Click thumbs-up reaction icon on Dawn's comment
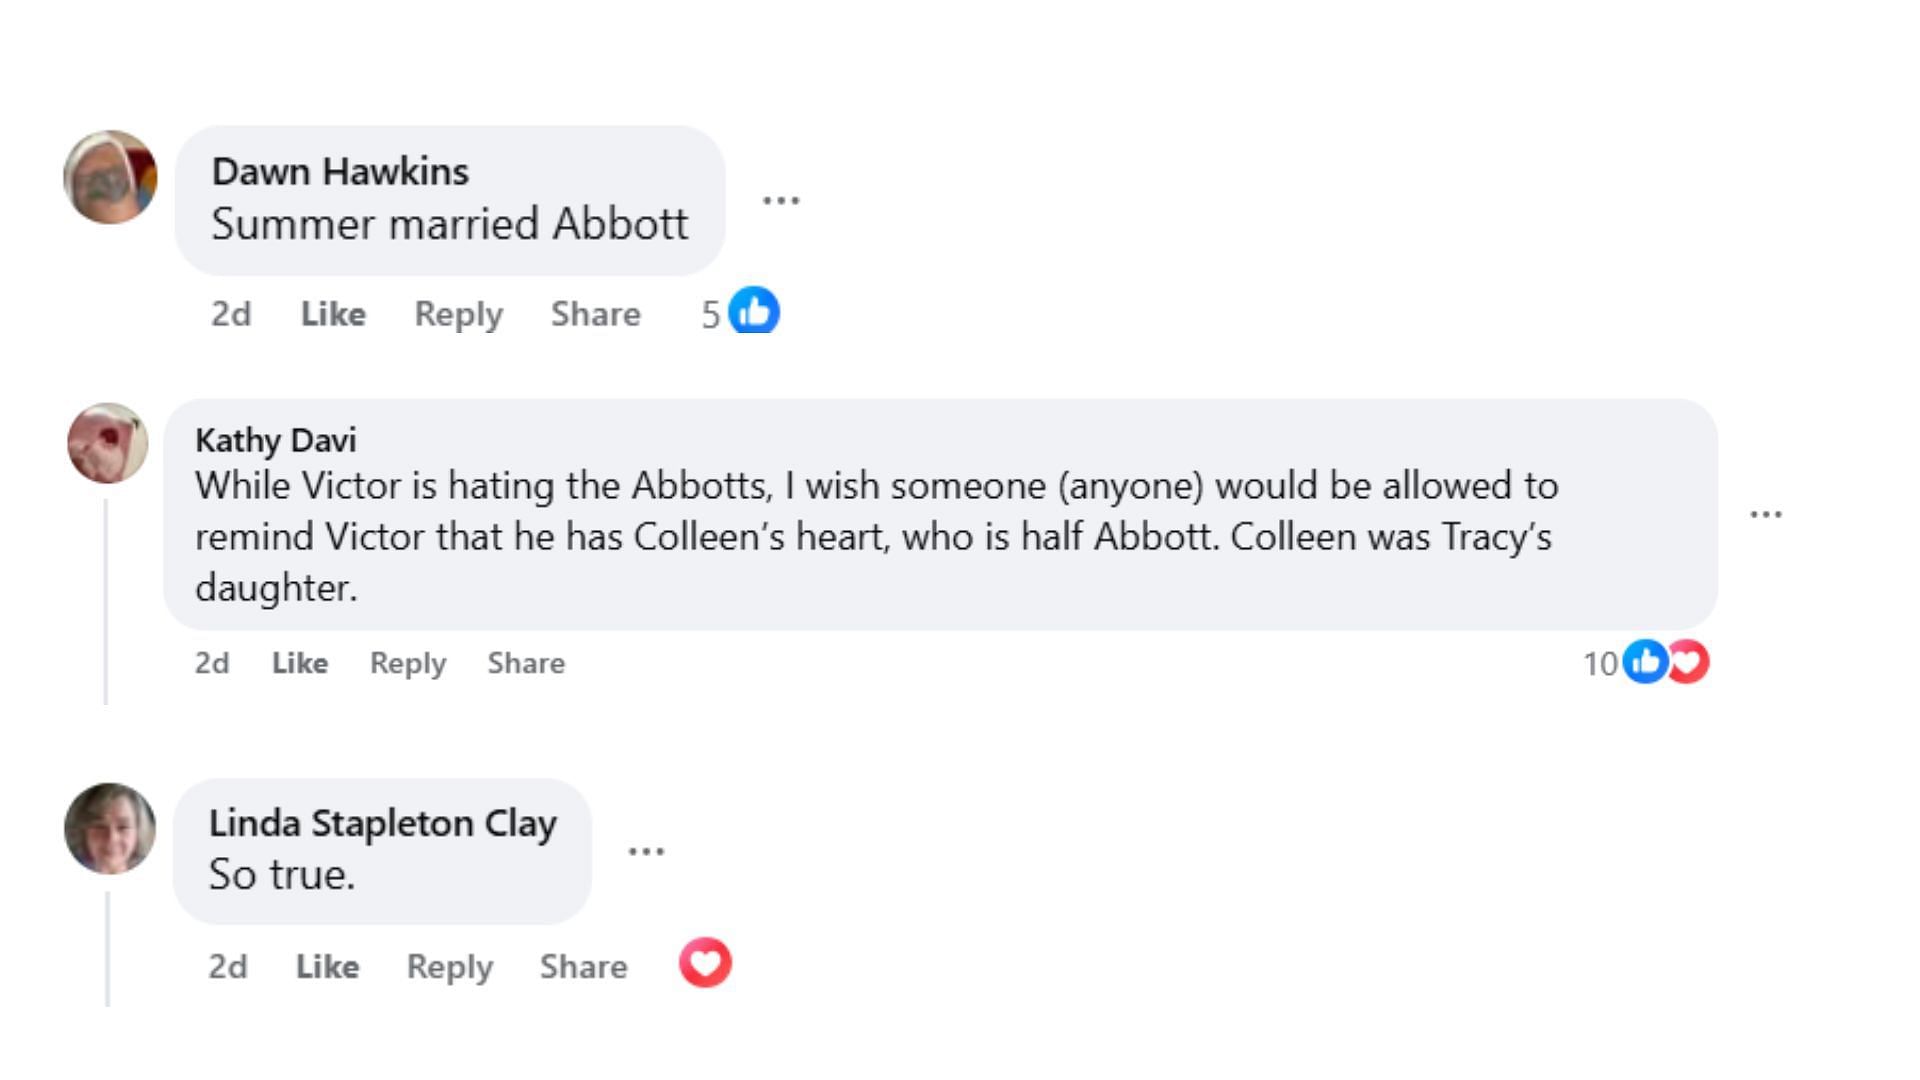The width and height of the screenshot is (1920, 1080). 753,311
